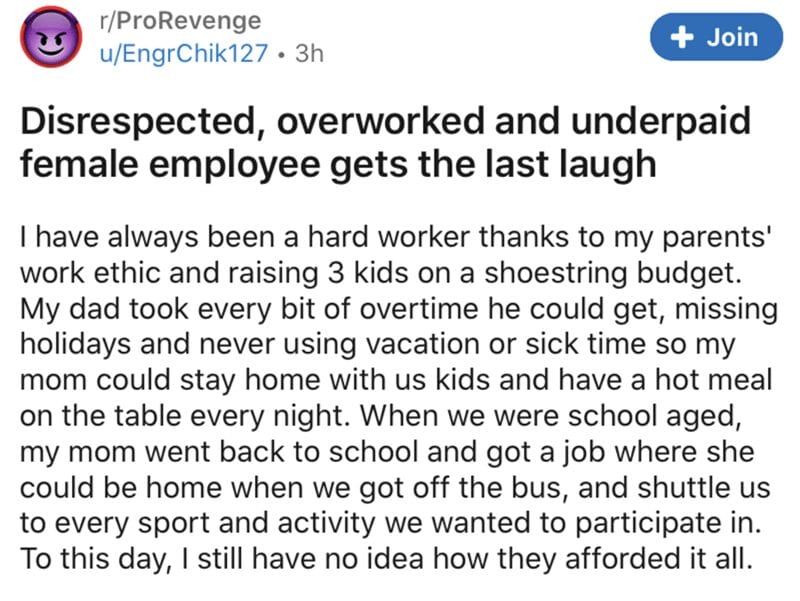
Task: Click the line starting "I have always been"
Action: click(x=395, y=237)
